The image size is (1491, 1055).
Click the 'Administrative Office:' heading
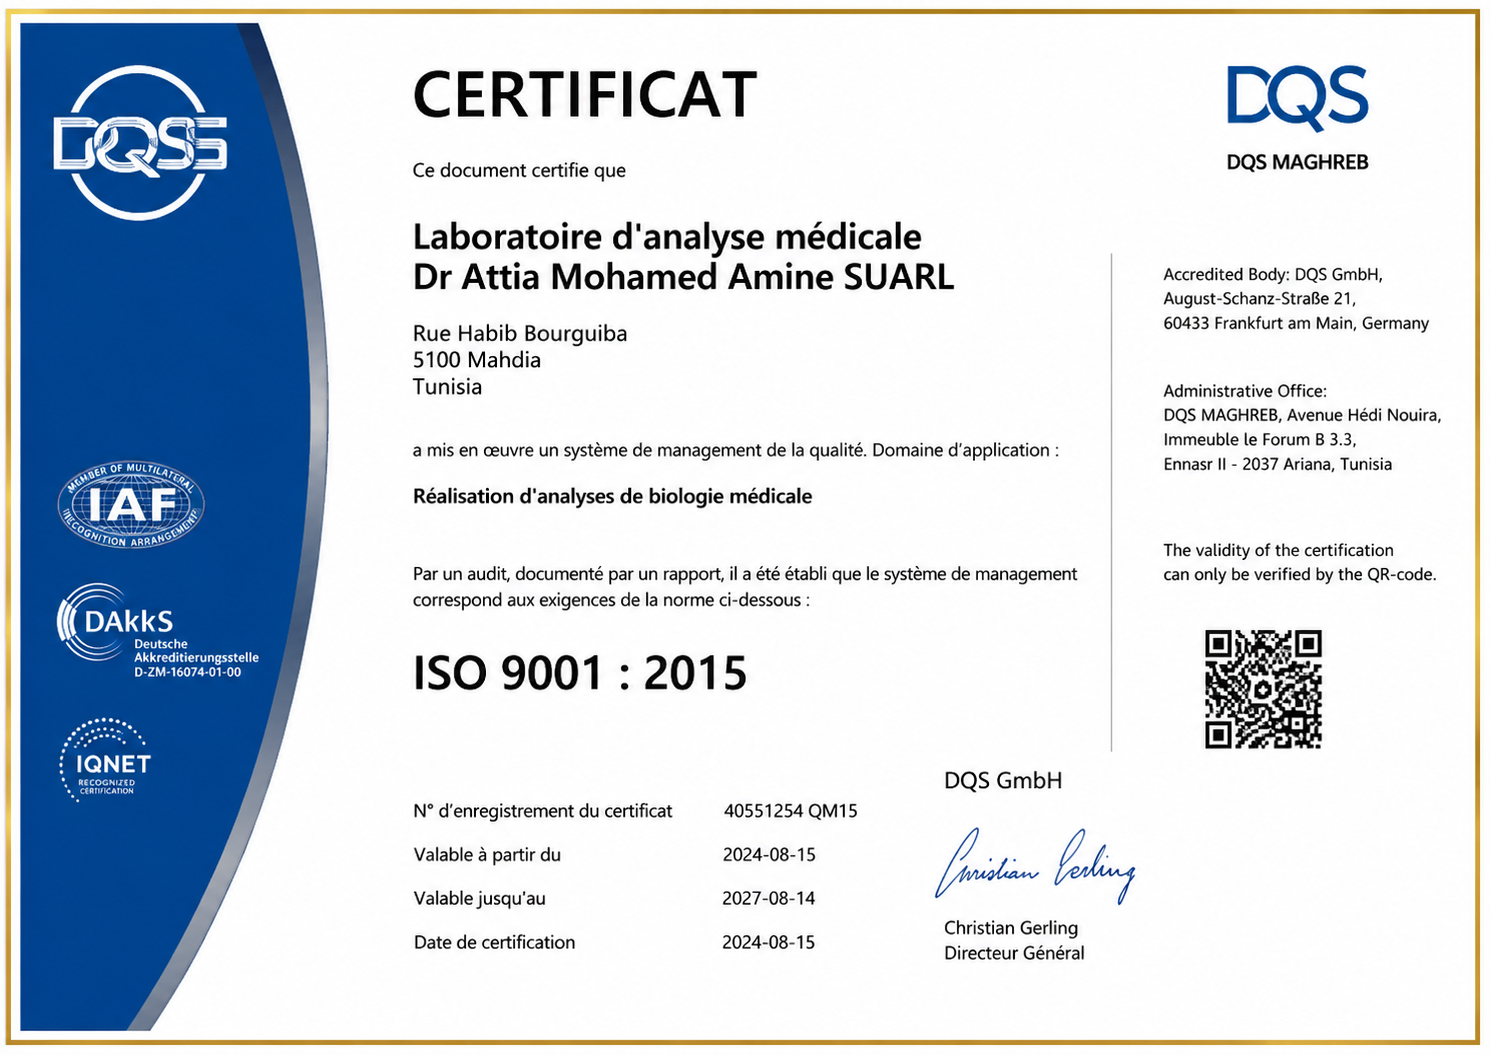tap(1245, 392)
